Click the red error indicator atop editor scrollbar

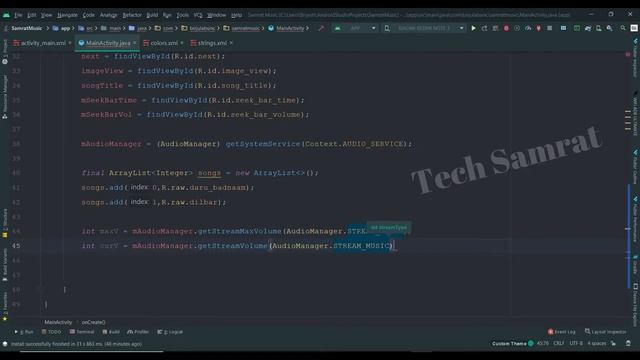tap(628, 54)
